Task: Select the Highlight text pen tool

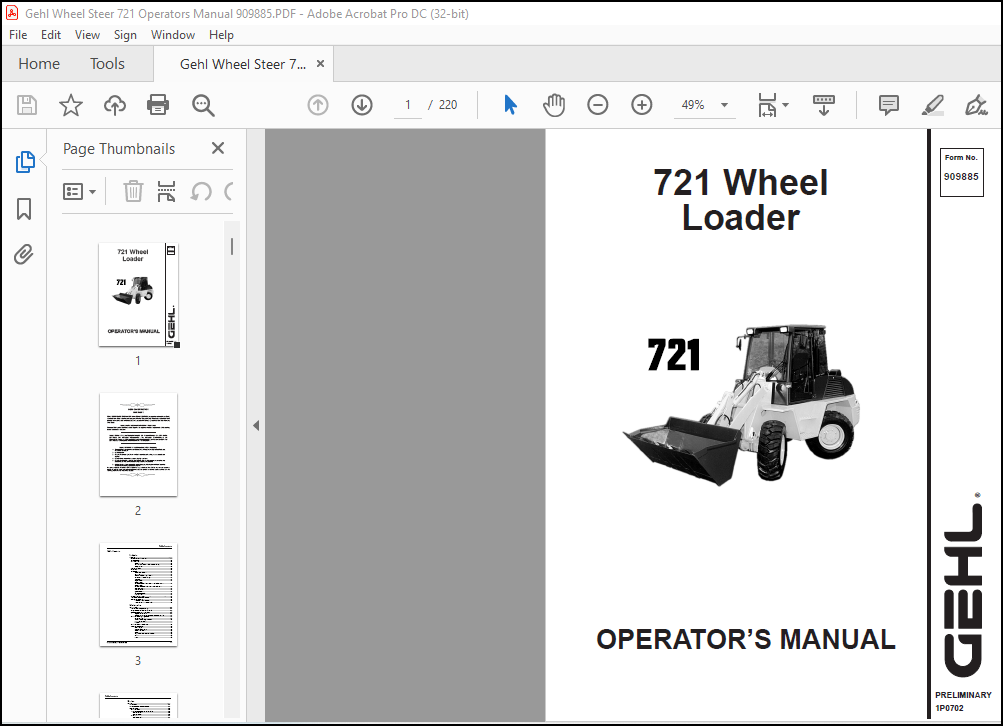Action: coord(933,105)
